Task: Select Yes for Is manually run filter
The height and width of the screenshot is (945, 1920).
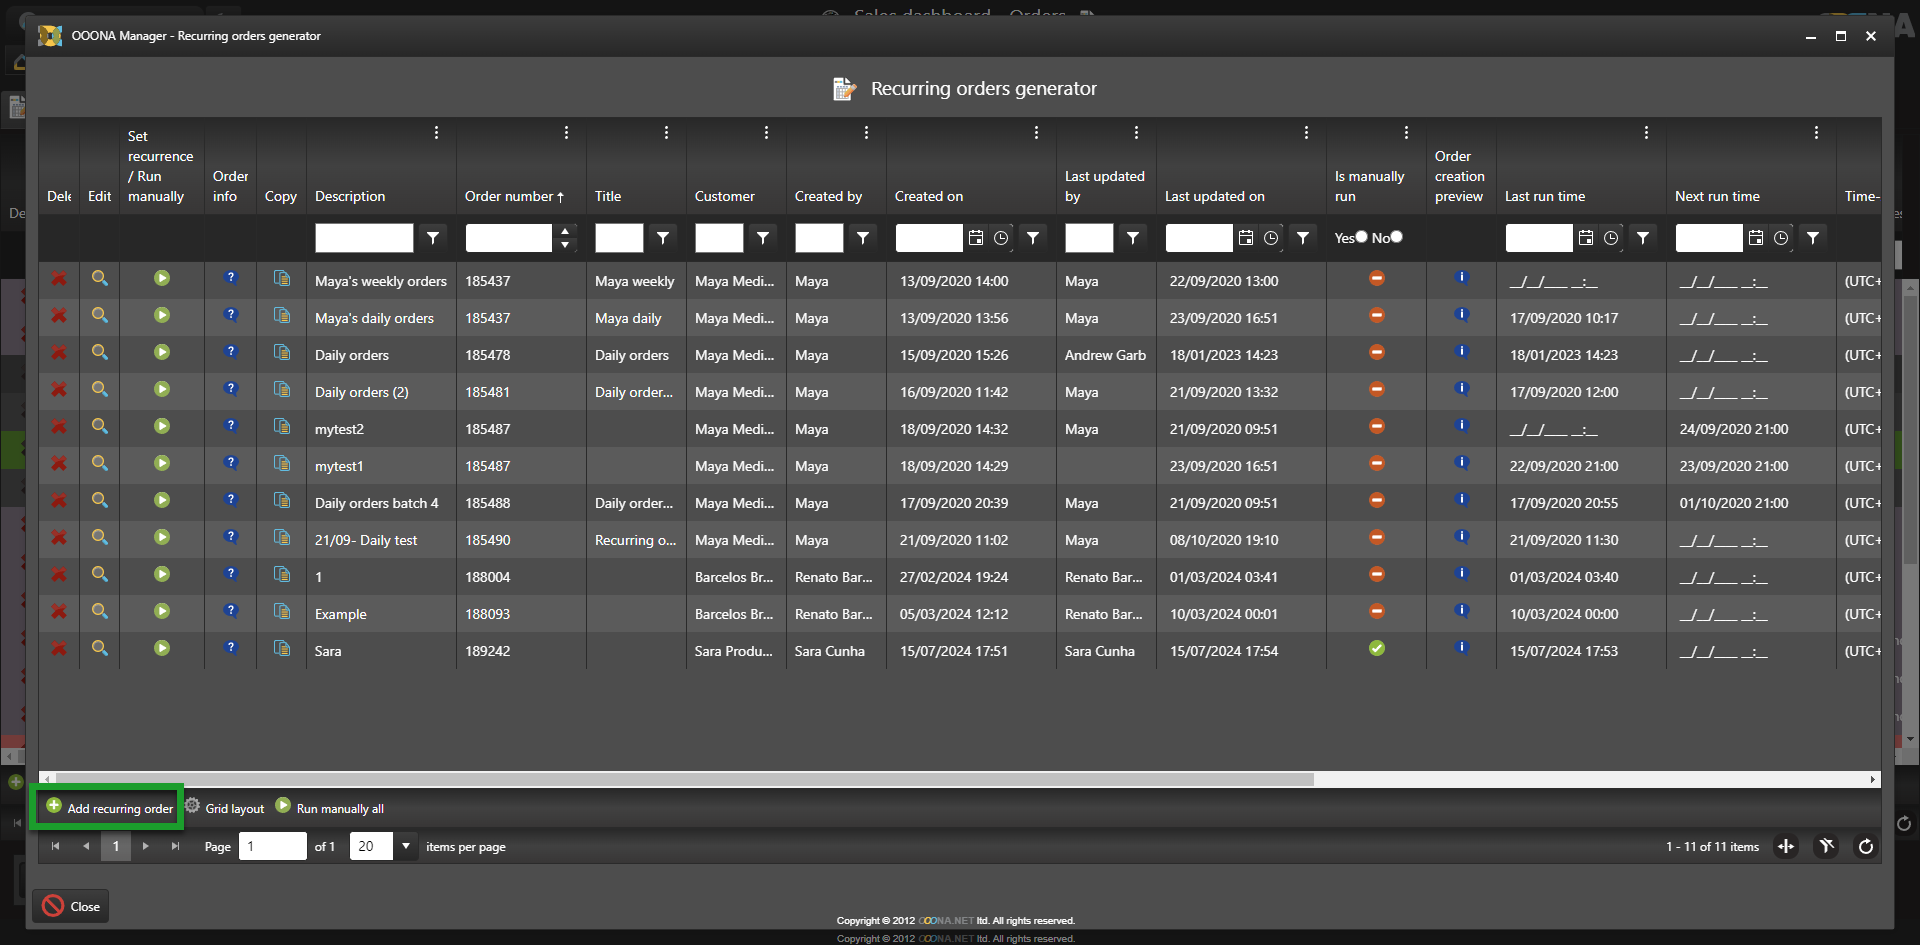Action: (1361, 237)
